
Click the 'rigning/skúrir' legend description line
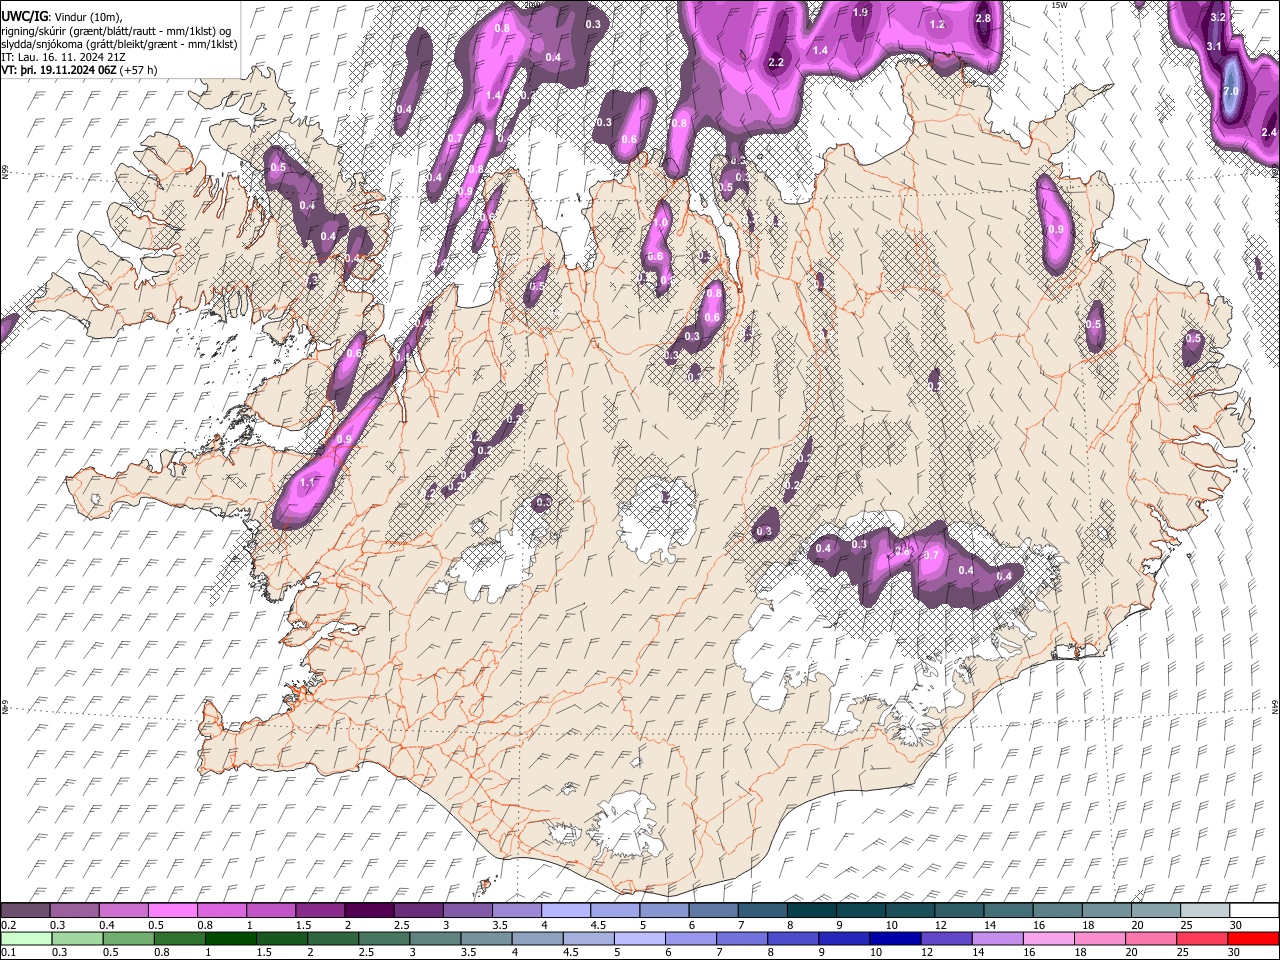point(116,31)
